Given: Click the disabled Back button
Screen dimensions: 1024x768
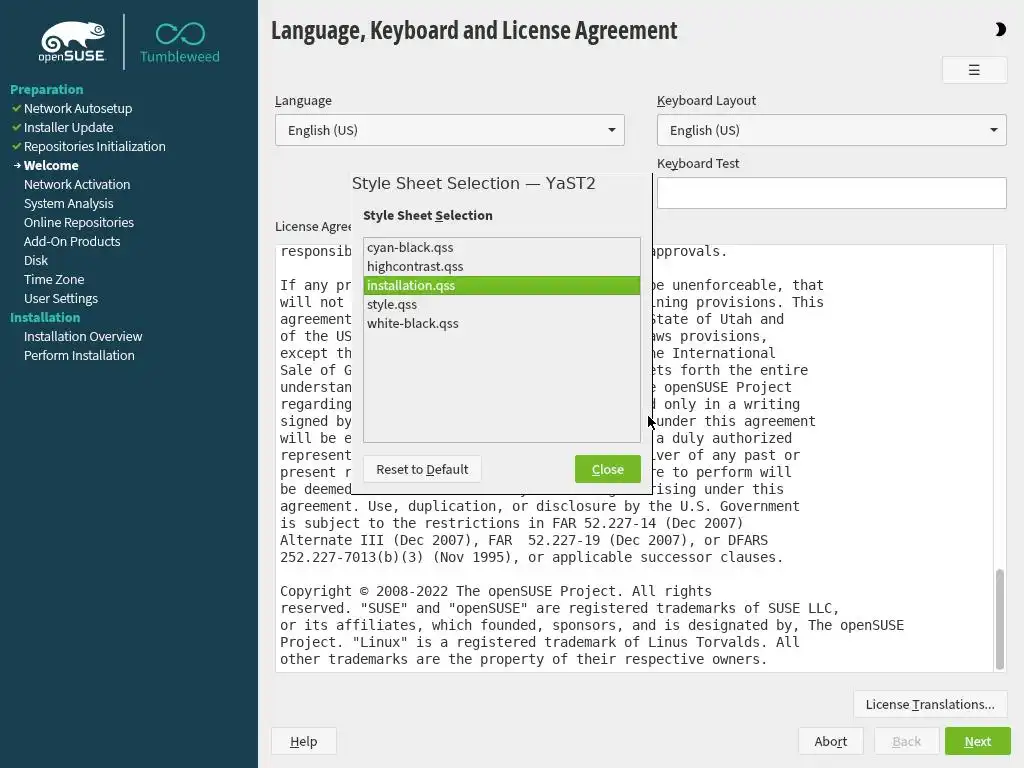Looking at the screenshot, I should (906, 741).
